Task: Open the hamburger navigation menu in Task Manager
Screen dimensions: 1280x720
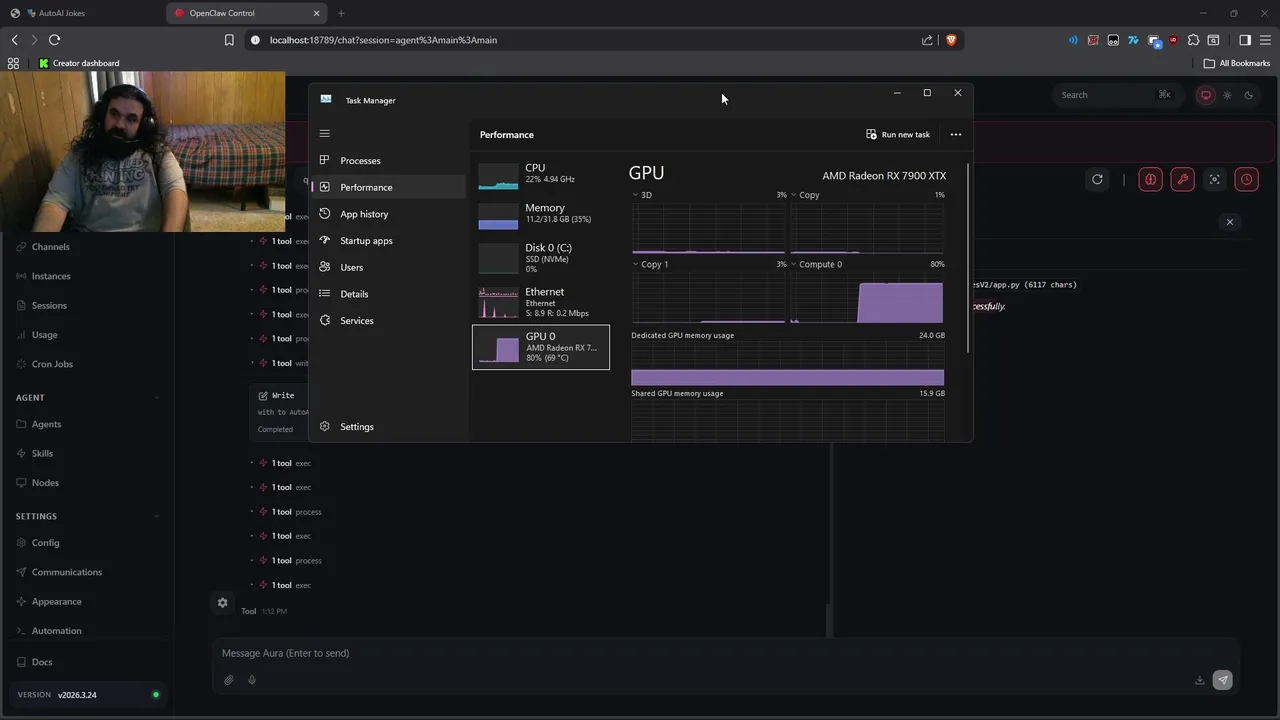Action: point(324,133)
